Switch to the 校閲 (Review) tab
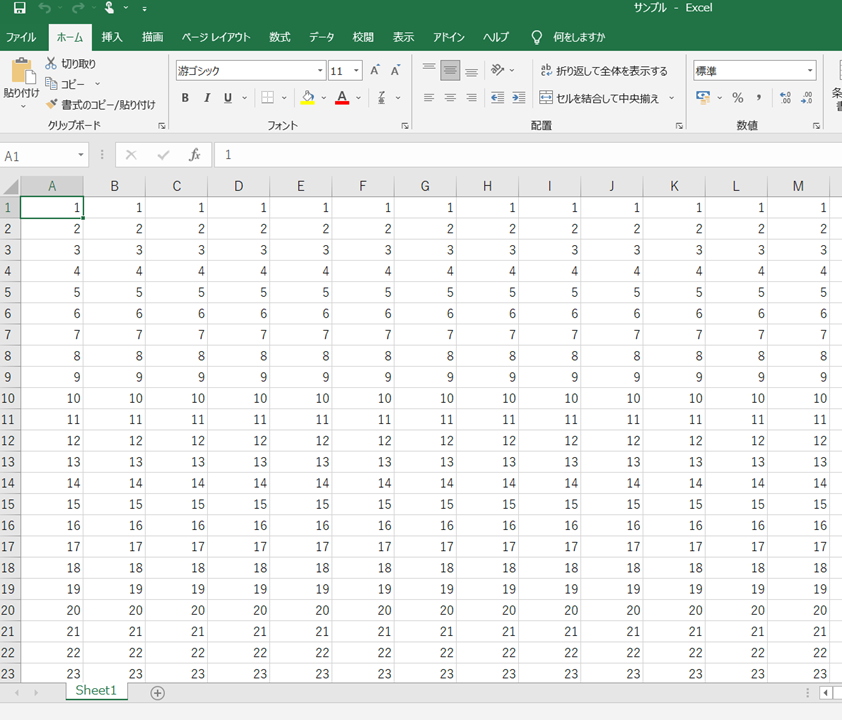842x720 pixels. (363, 37)
